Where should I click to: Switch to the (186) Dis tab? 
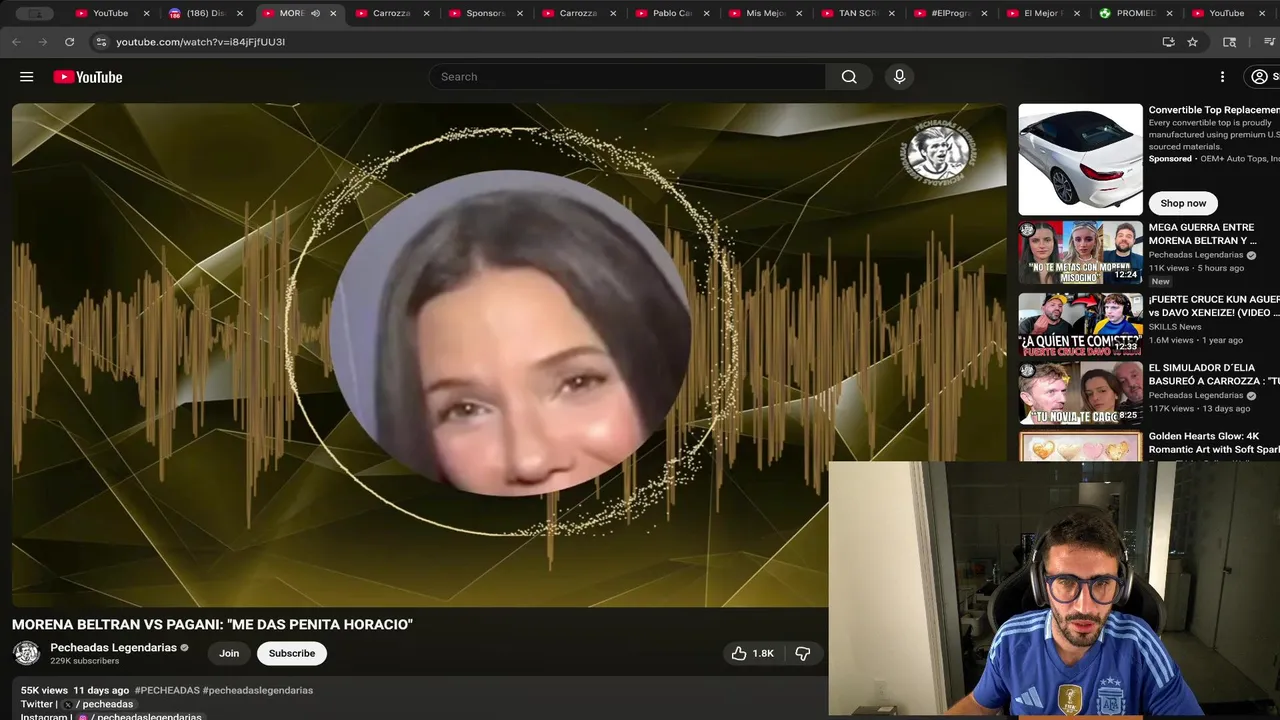pos(206,13)
